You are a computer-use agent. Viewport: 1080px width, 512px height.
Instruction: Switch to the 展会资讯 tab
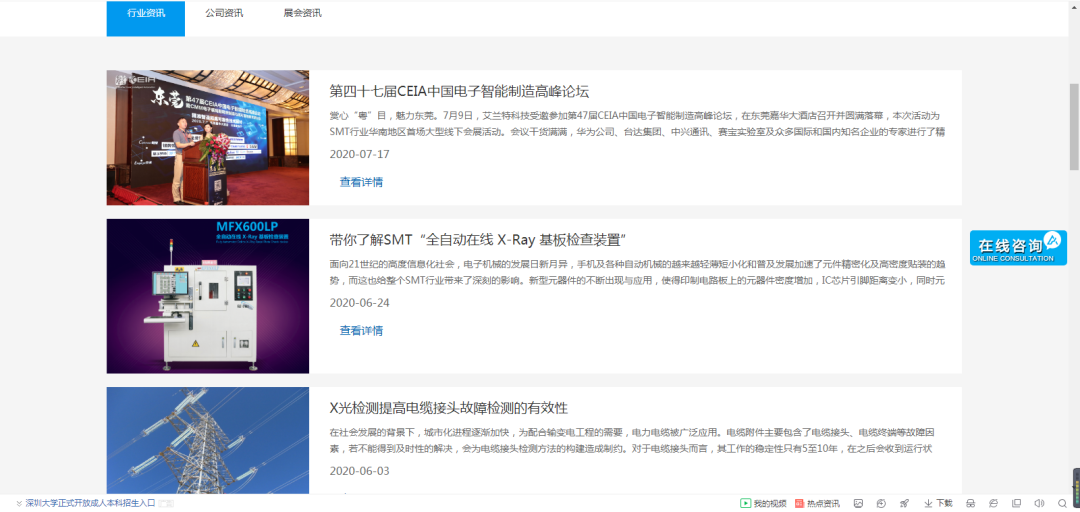tap(302, 13)
